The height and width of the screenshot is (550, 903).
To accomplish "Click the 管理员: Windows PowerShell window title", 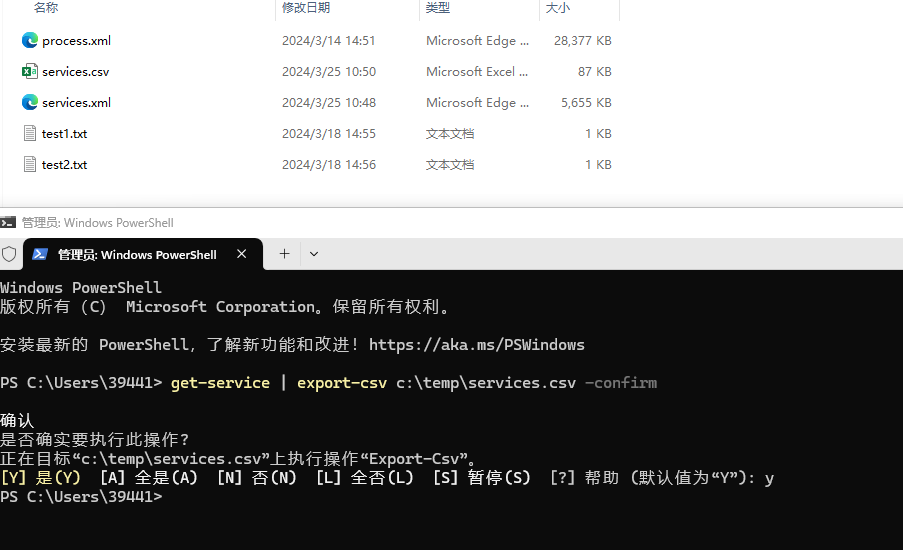I will [97, 223].
